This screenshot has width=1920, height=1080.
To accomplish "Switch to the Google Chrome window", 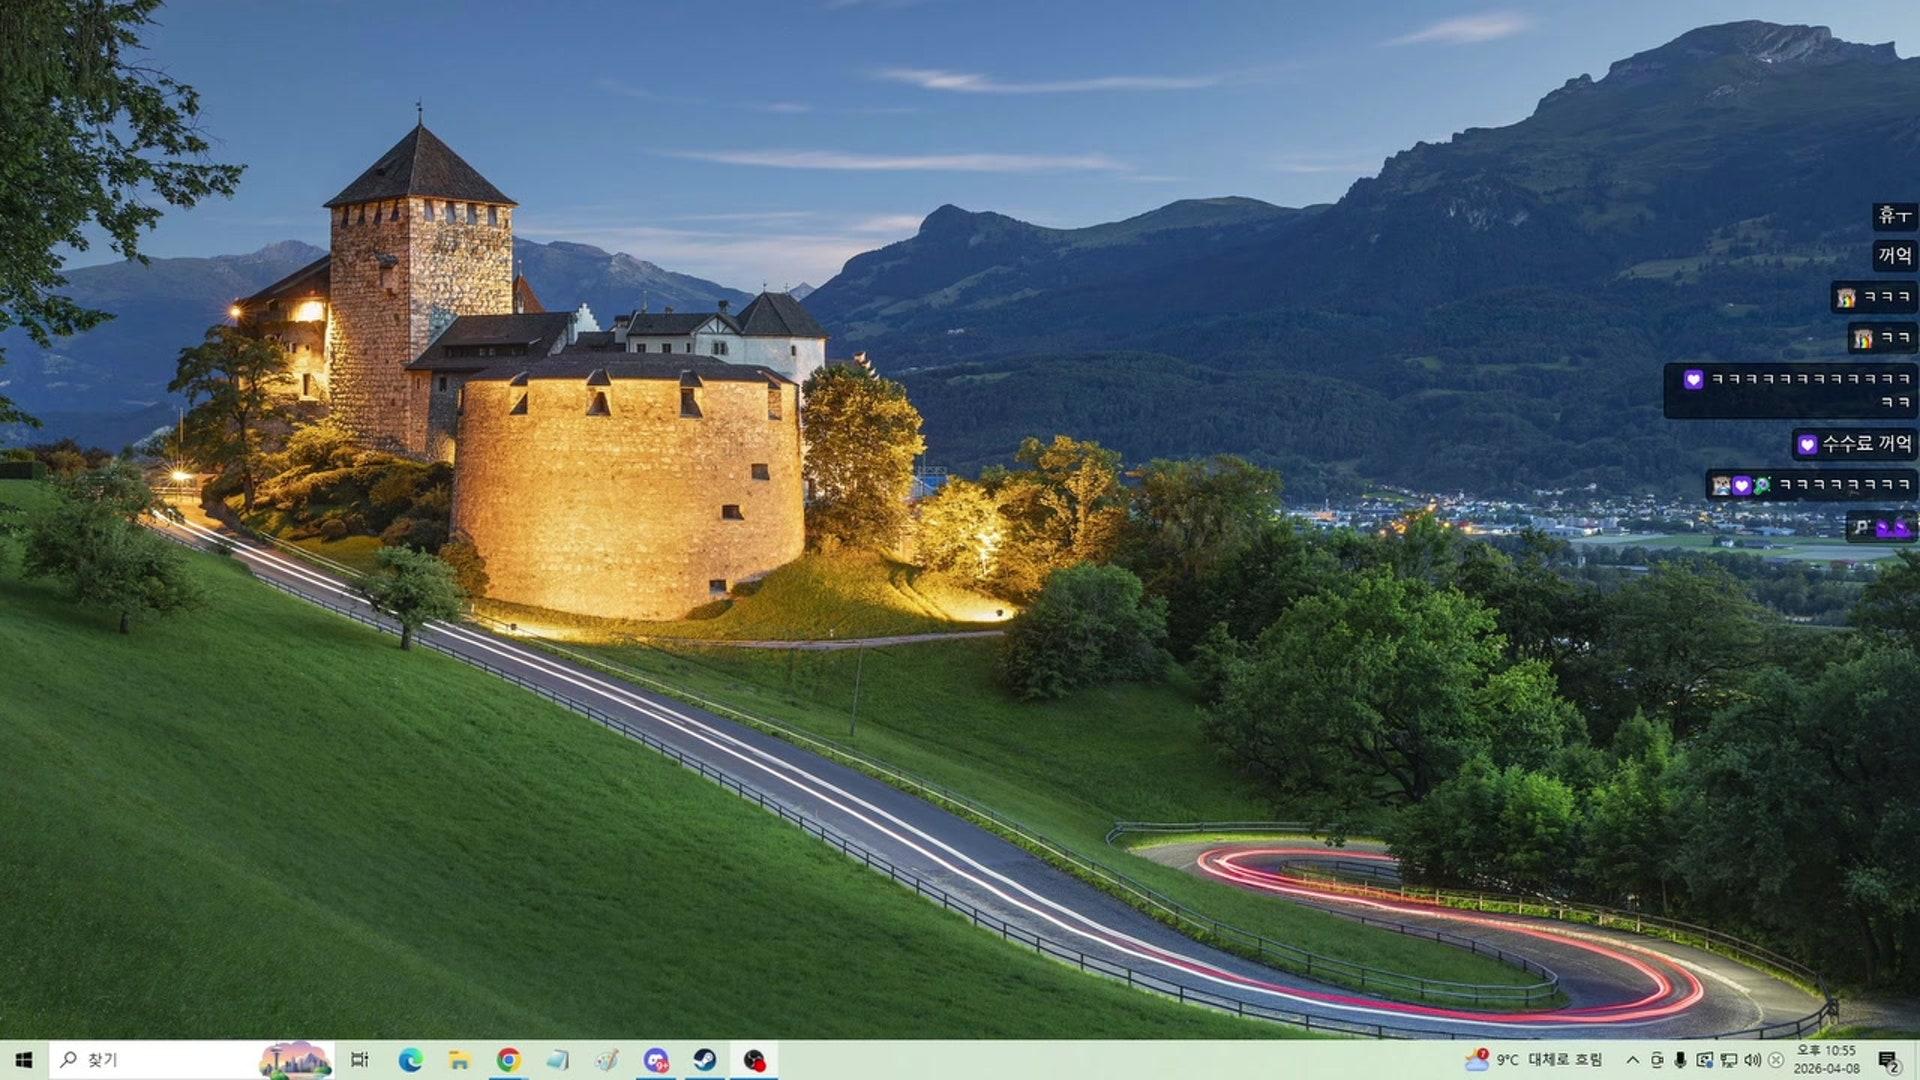I will (508, 1060).
